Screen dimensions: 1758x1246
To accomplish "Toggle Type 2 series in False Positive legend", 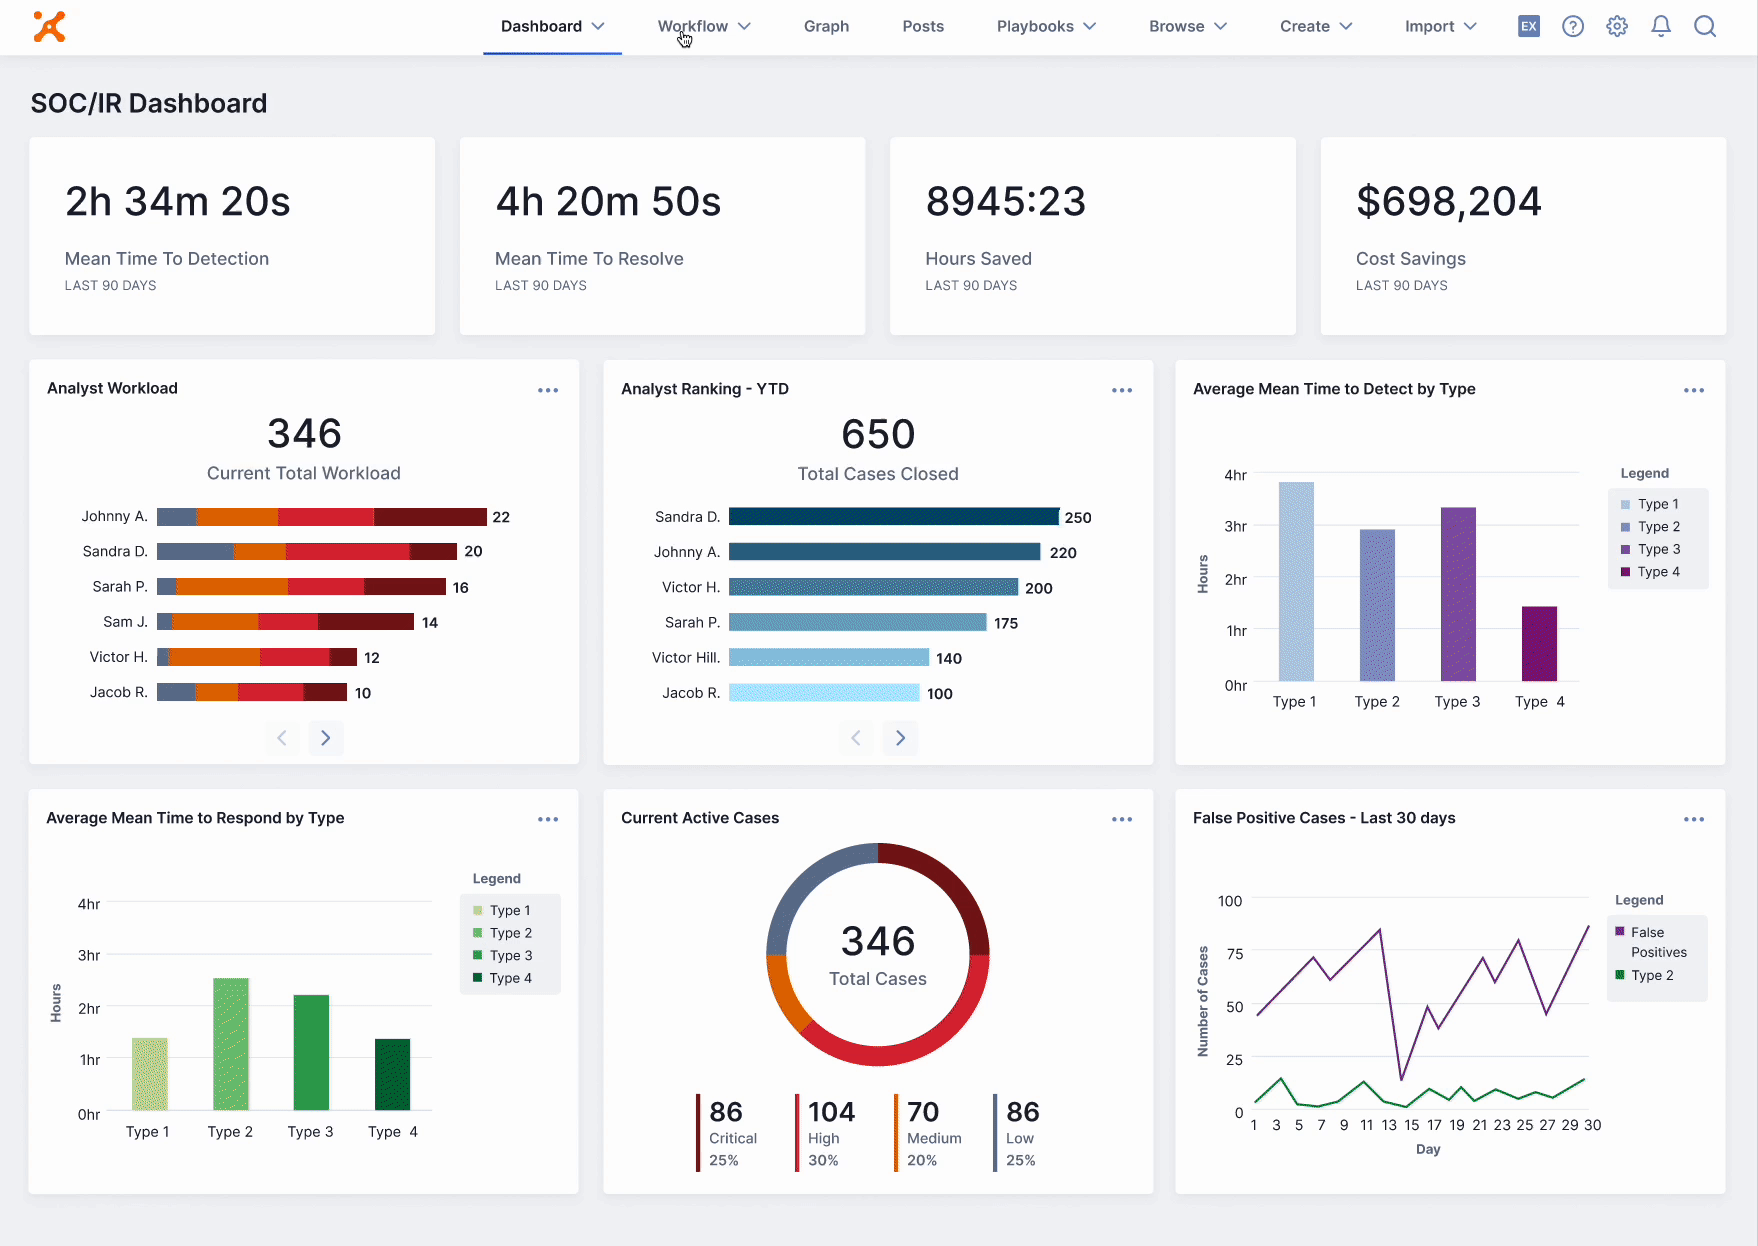I will (1644, 975).
